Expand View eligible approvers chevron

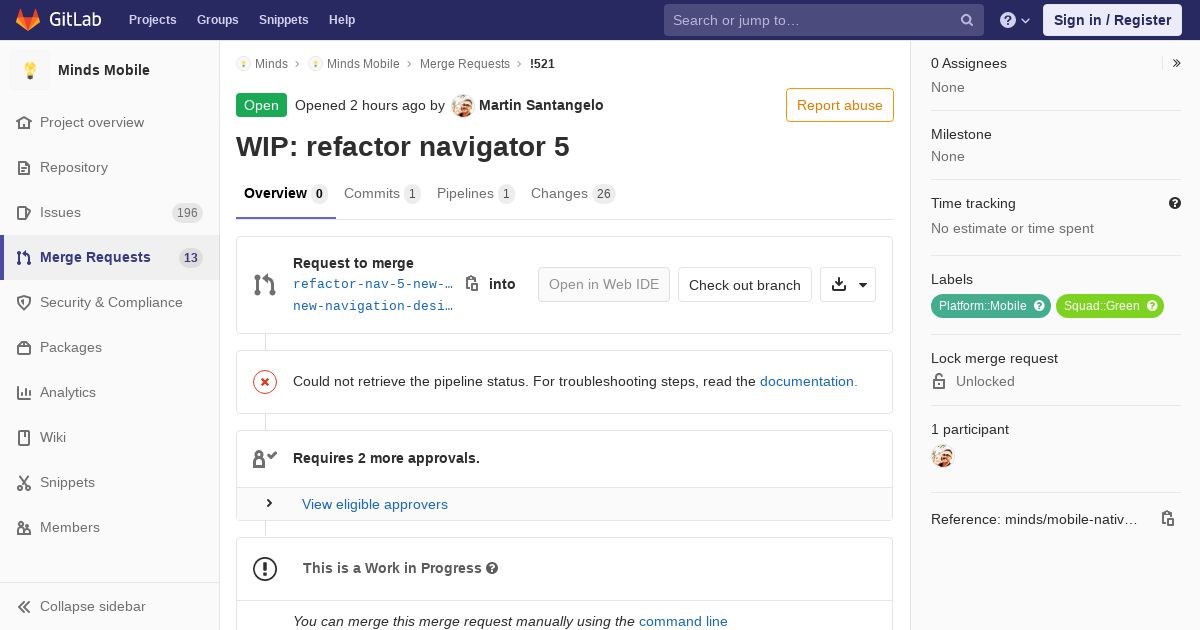(269, 503)
